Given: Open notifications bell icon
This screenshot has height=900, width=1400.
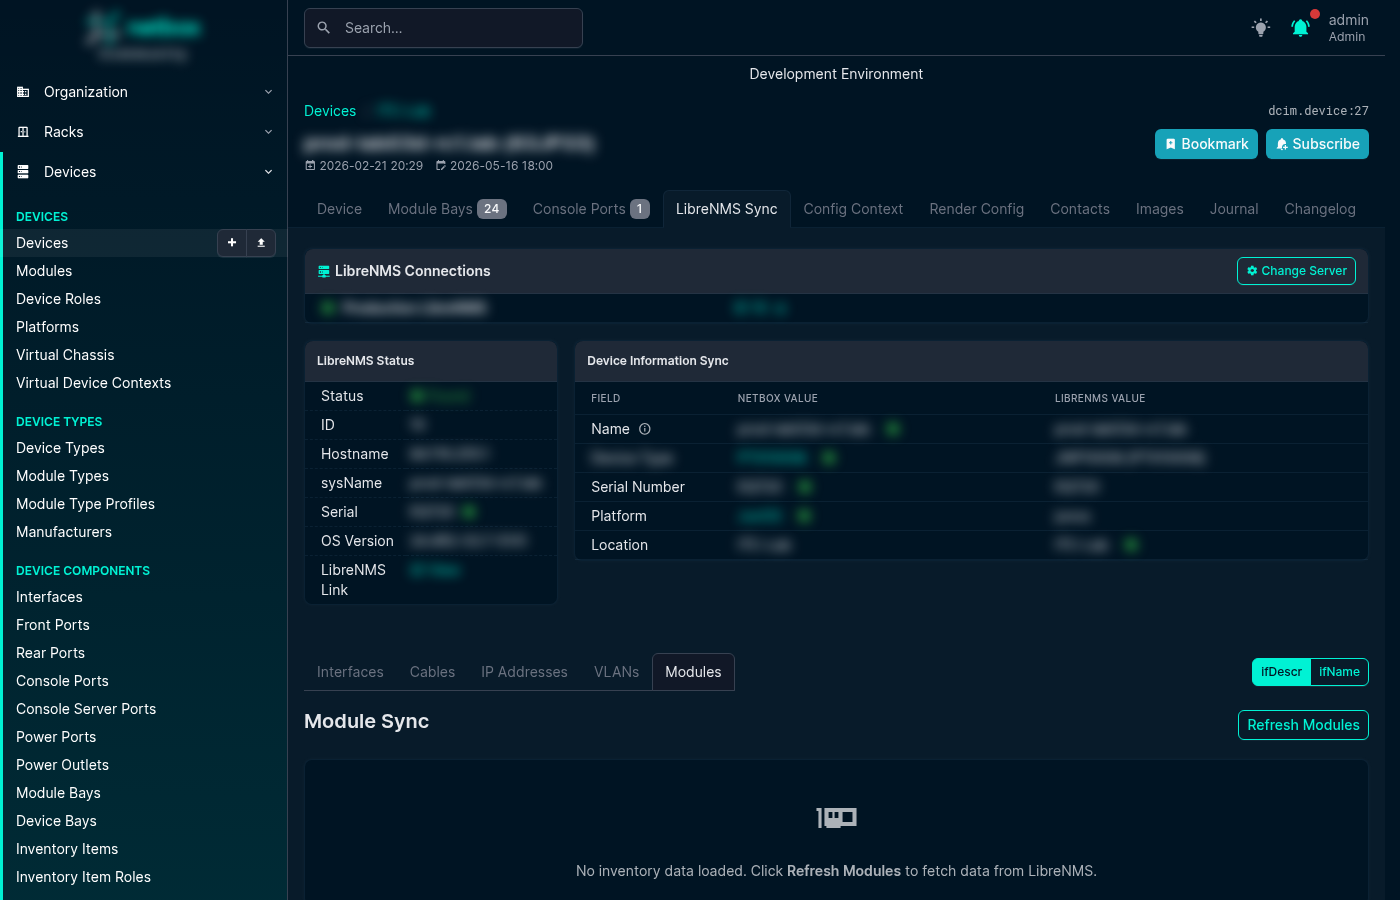Looking at the screenshot, I should [1300, 28].
